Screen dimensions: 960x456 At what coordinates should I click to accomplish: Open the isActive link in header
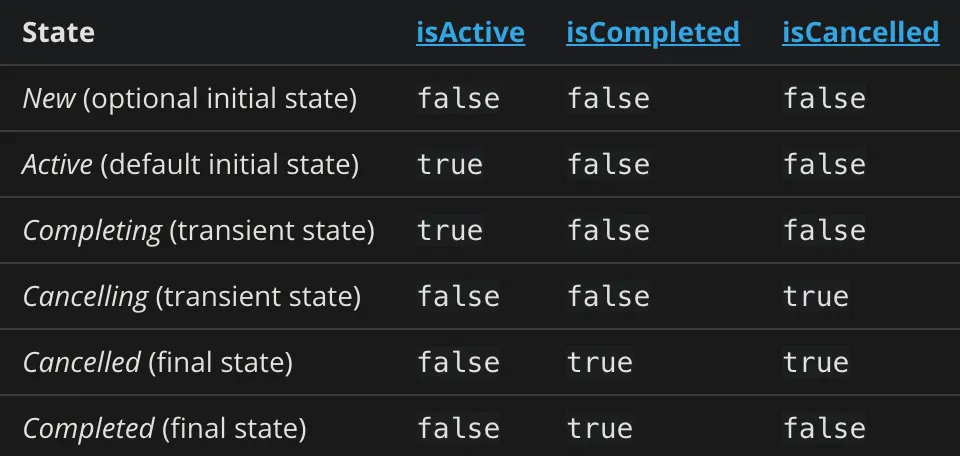(x=470, y=32)
